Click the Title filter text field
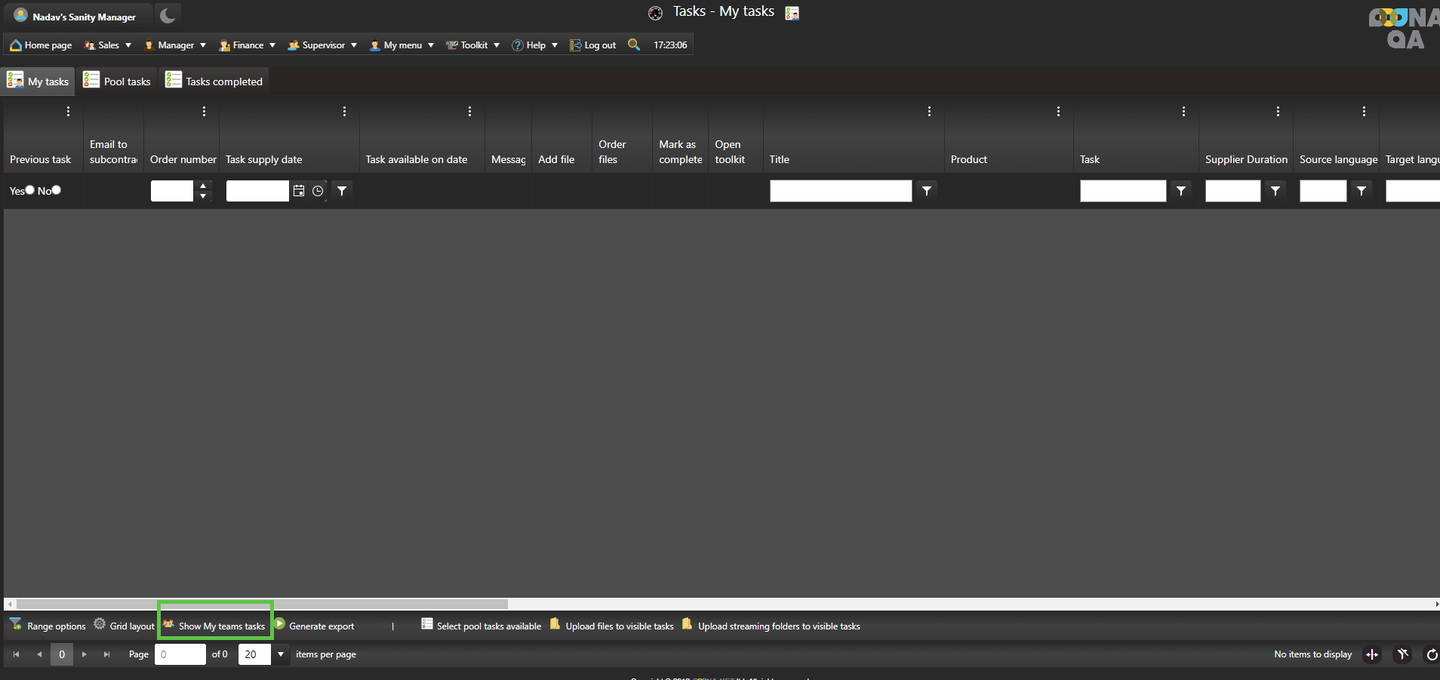The width and height of the screenshot is (1440, 680). point(840,191)
